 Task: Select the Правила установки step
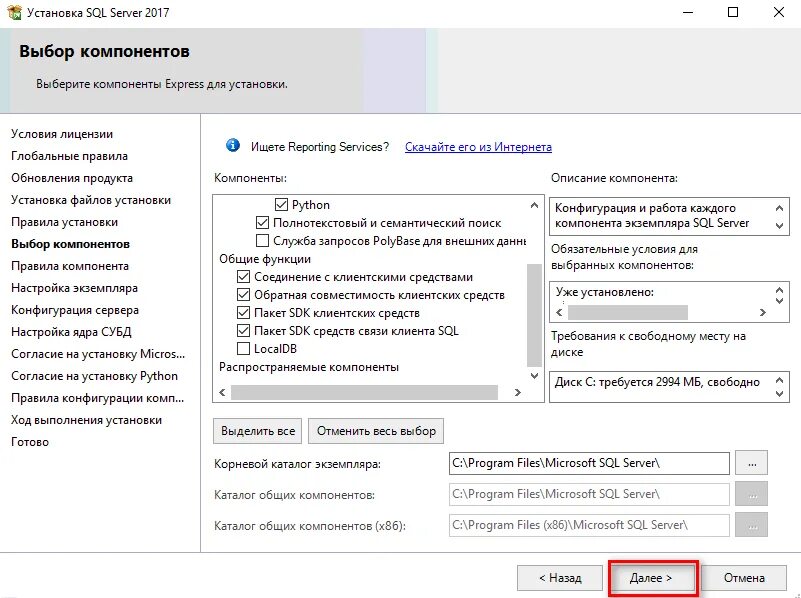[64, 222]
